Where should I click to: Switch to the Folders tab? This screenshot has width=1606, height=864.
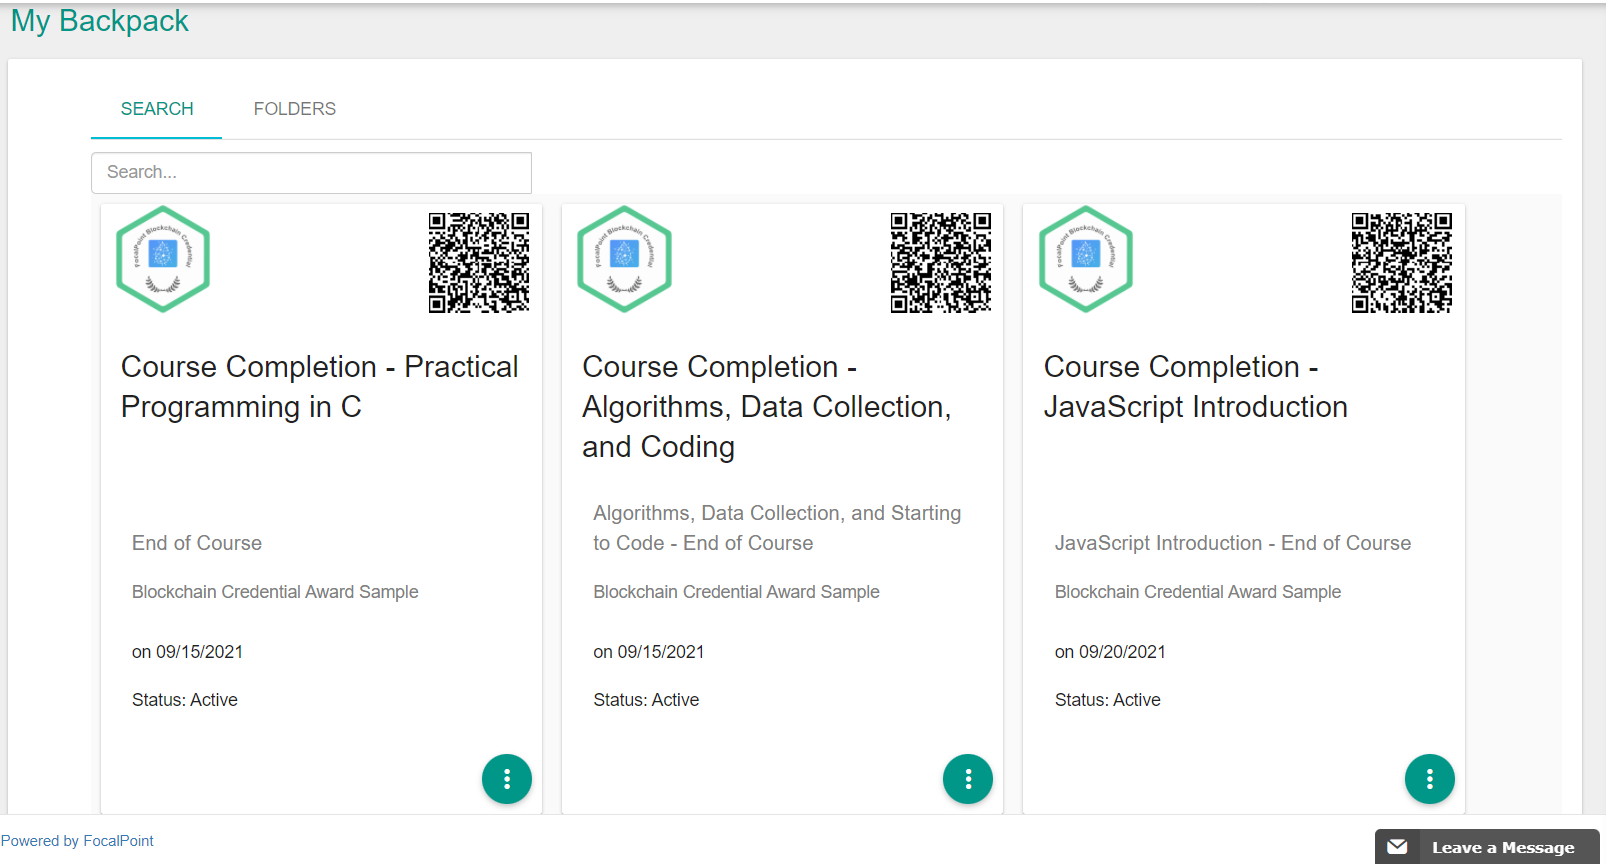(x=294, y=109)
